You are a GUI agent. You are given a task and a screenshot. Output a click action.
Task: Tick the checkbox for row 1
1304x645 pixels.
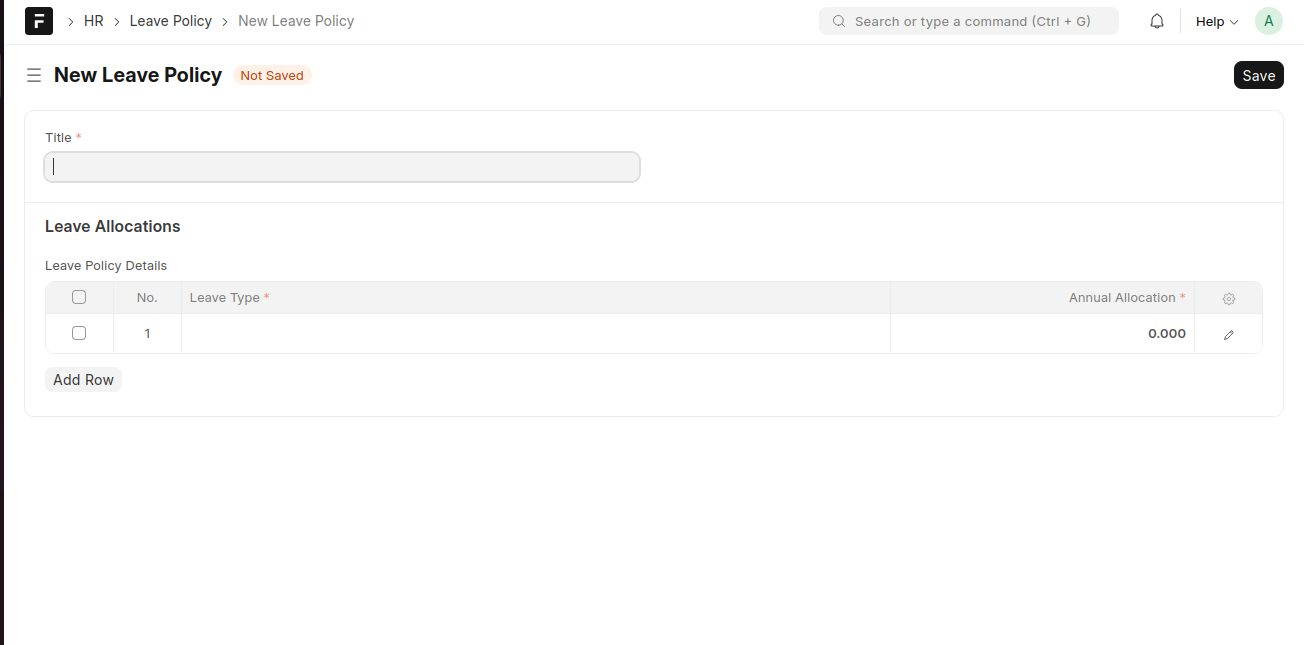coord(79,333)
